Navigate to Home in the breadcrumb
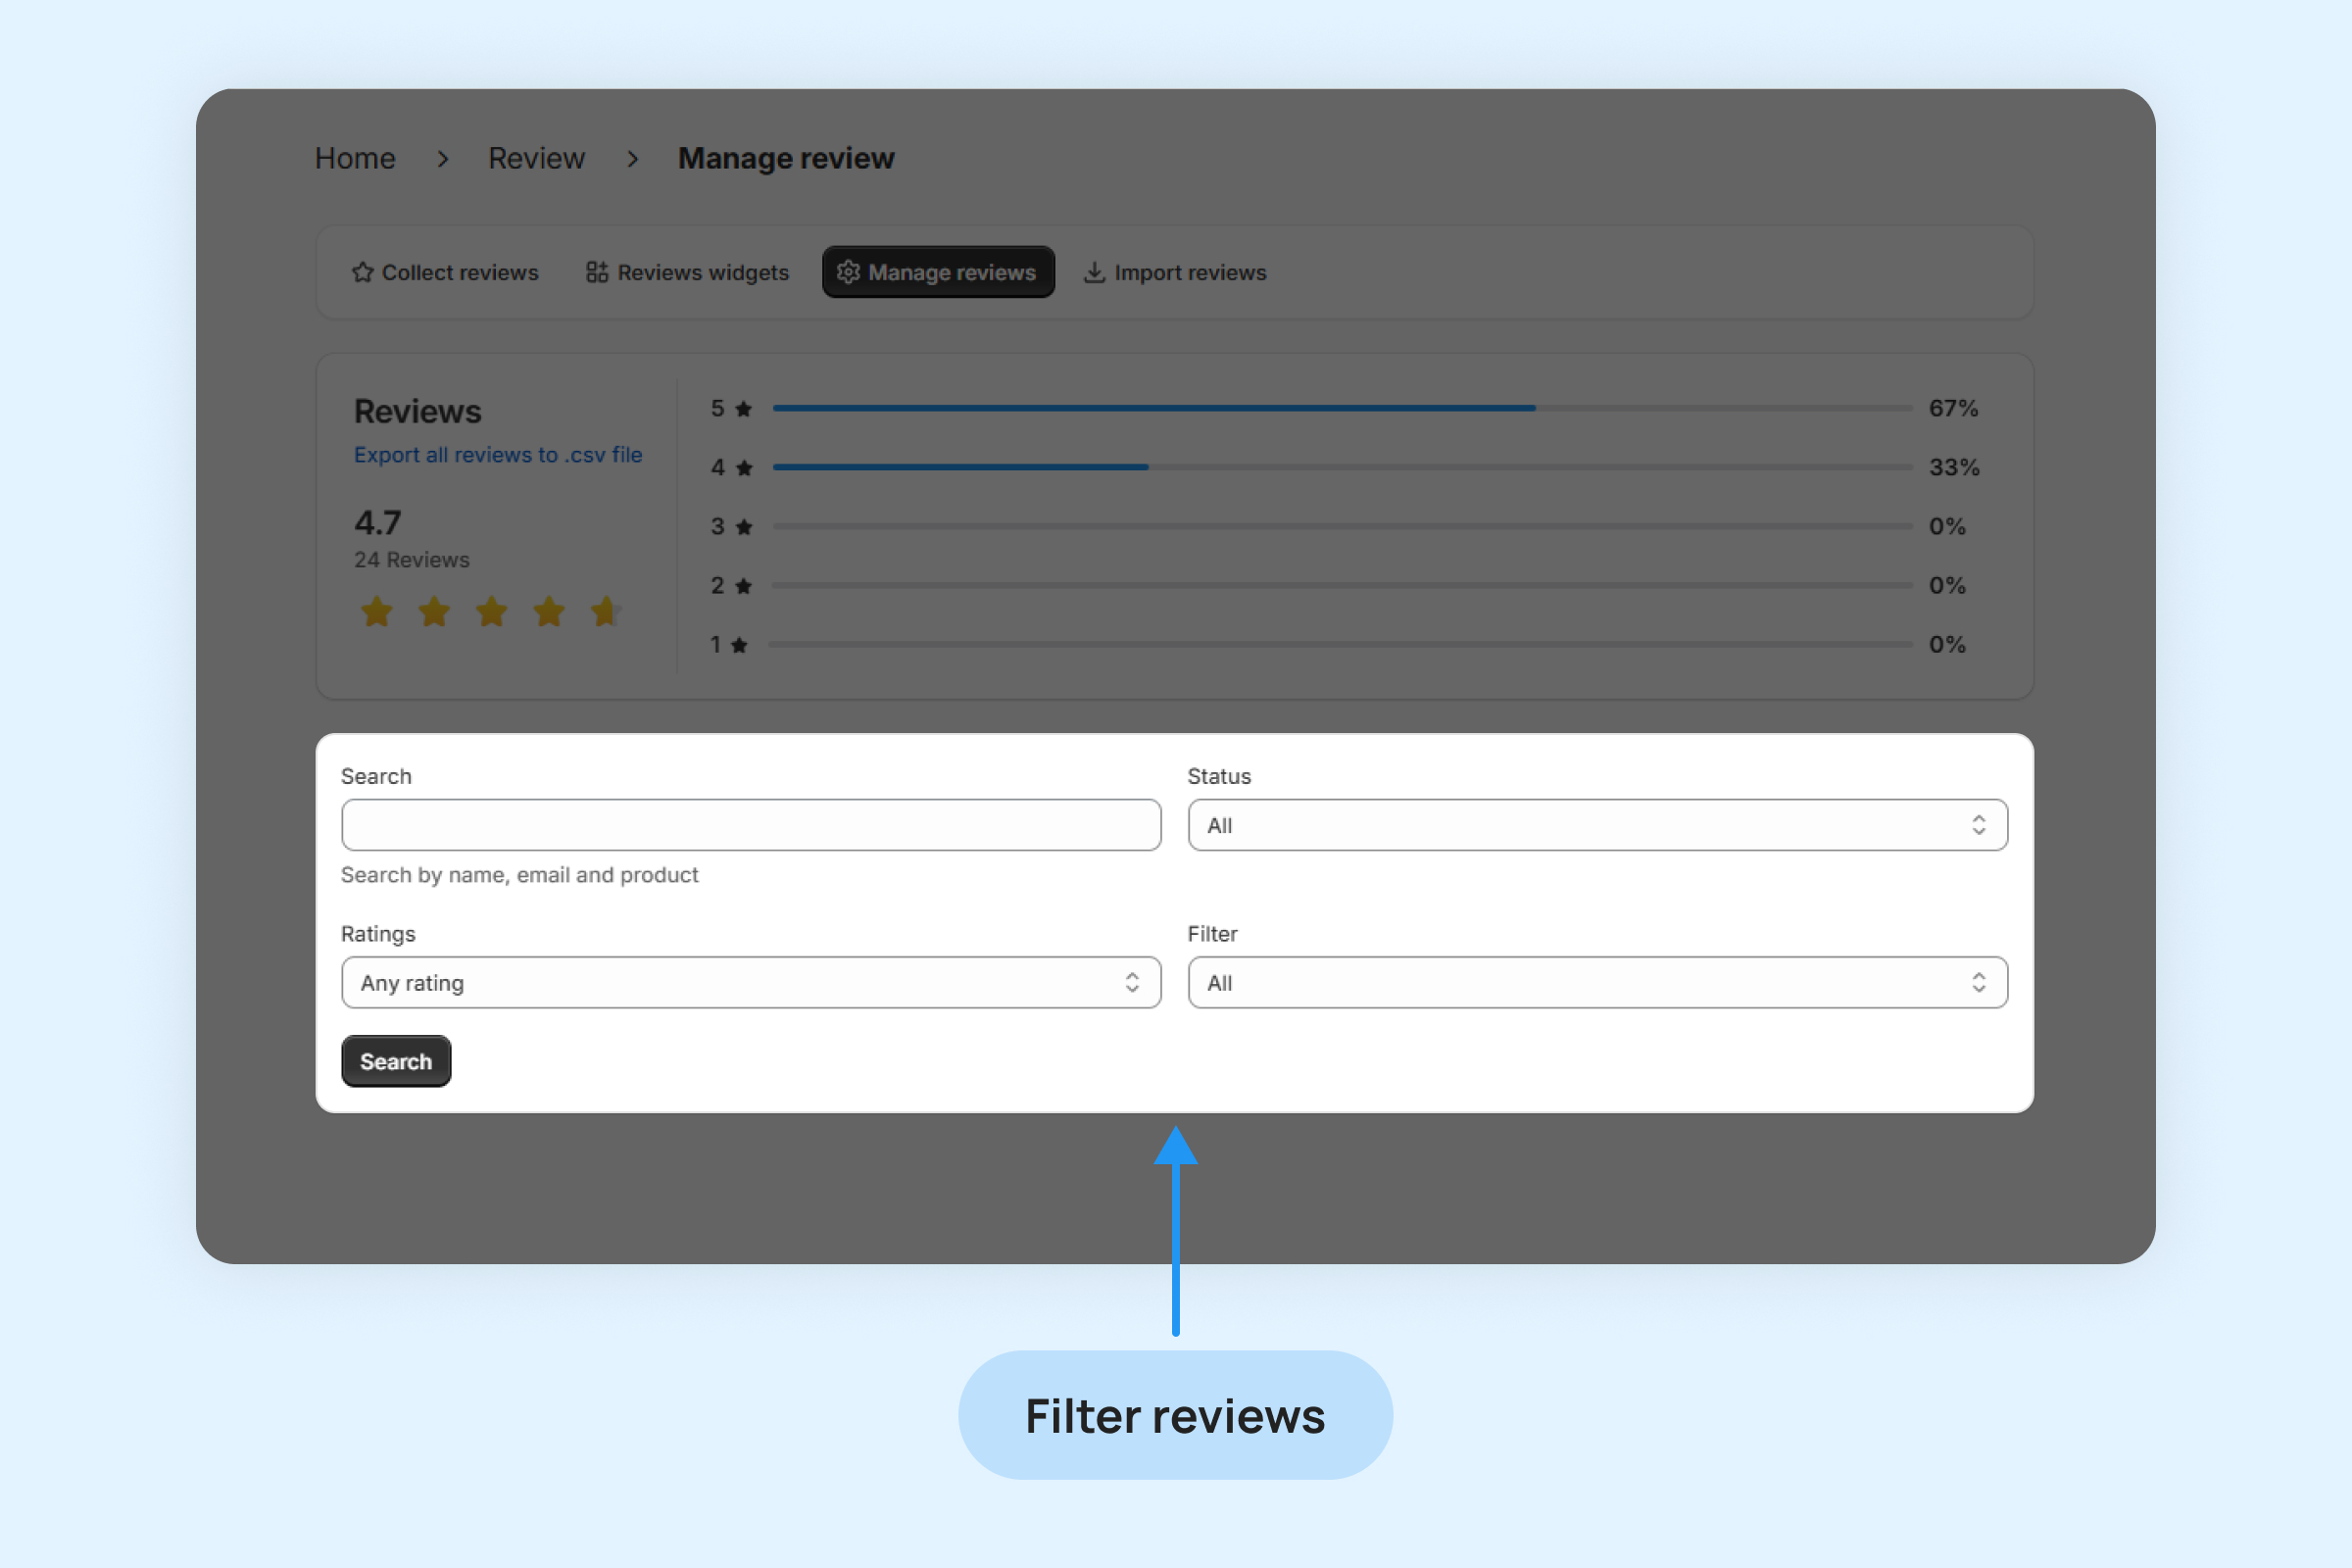Image resolution: width=2352 pixels, height=1568 pixels. pyautogui.click(x=355, y=158)
